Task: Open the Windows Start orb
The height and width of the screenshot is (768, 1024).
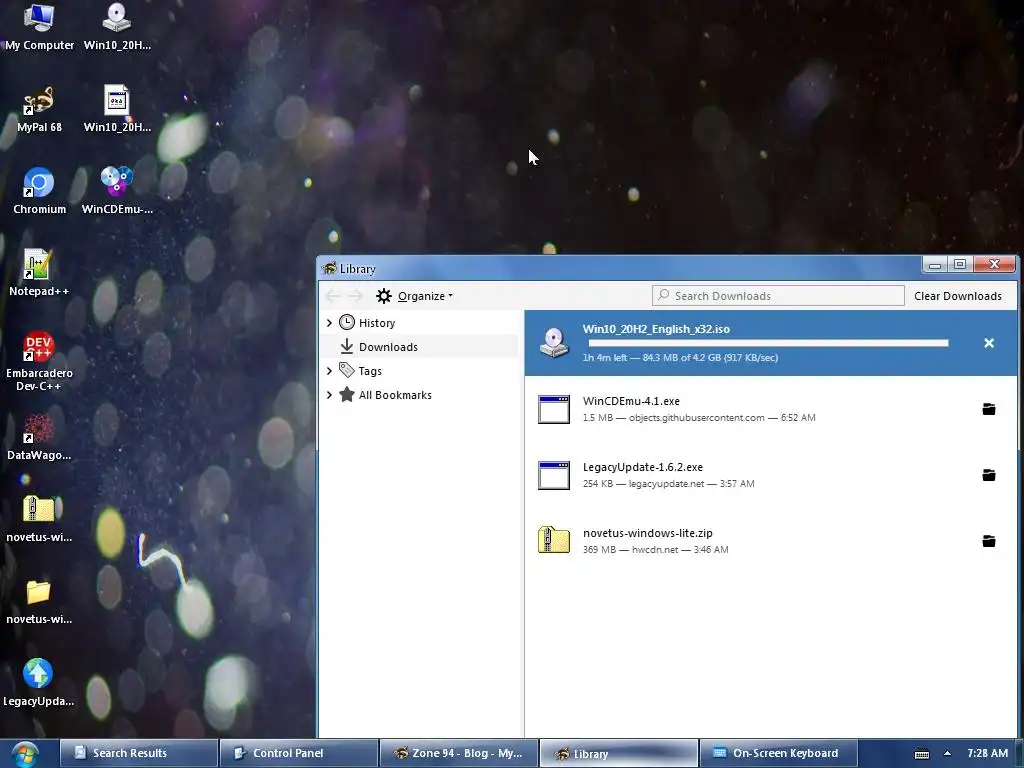Action: point(25,754)
